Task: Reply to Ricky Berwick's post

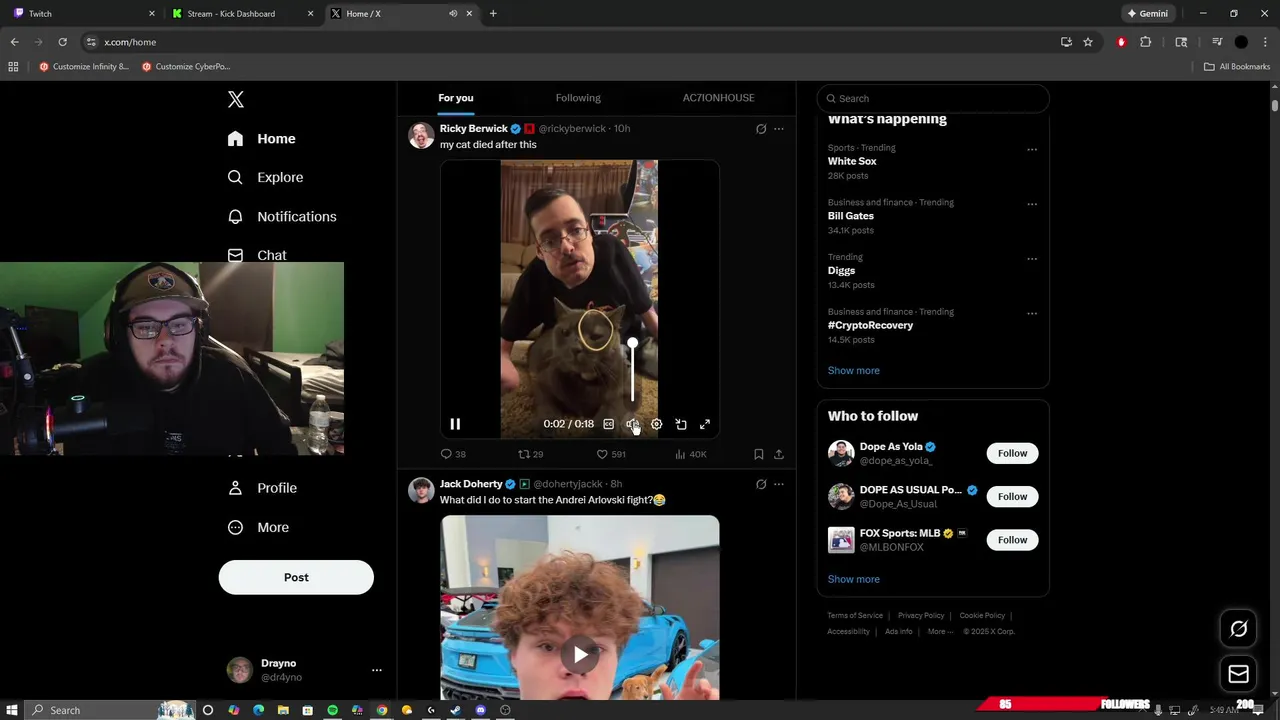Action: point(453,454)
